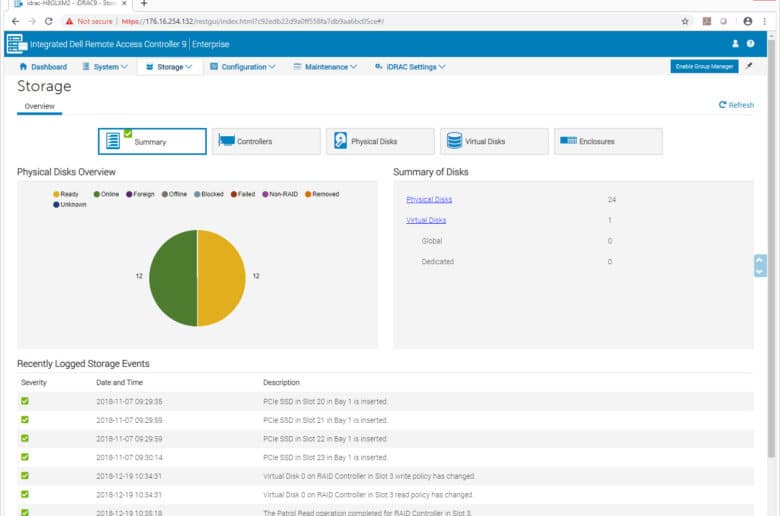Click the pin icon beside Enable Group Manager
Screen dimensions: 780x516
749,66
